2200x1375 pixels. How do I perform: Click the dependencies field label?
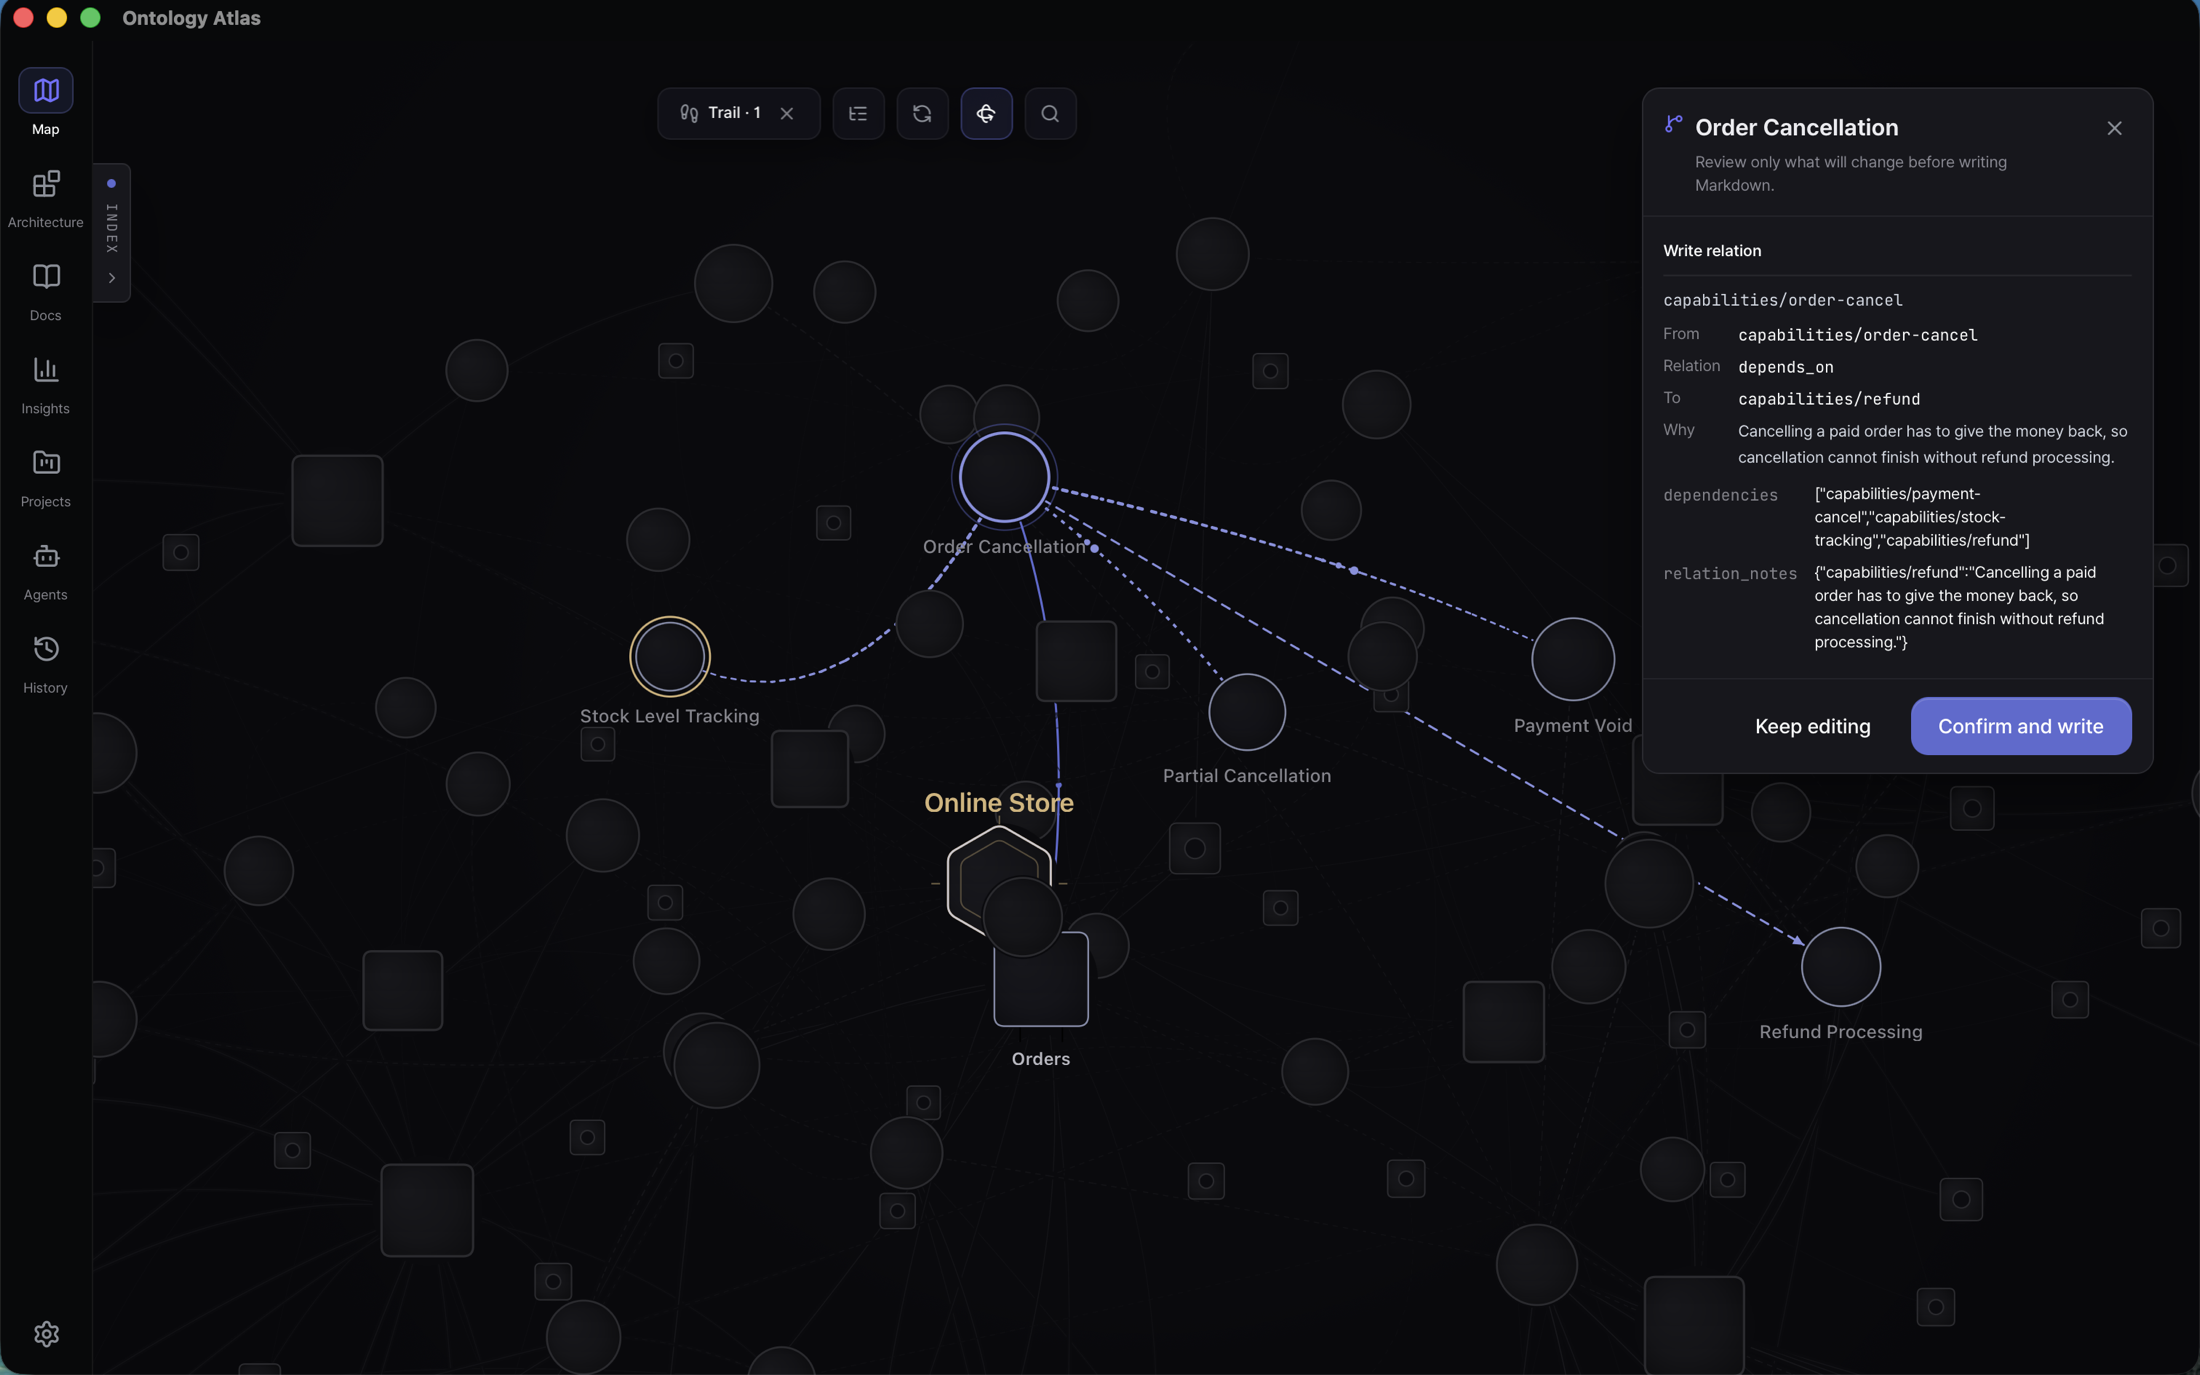[x=1720, y=495]
